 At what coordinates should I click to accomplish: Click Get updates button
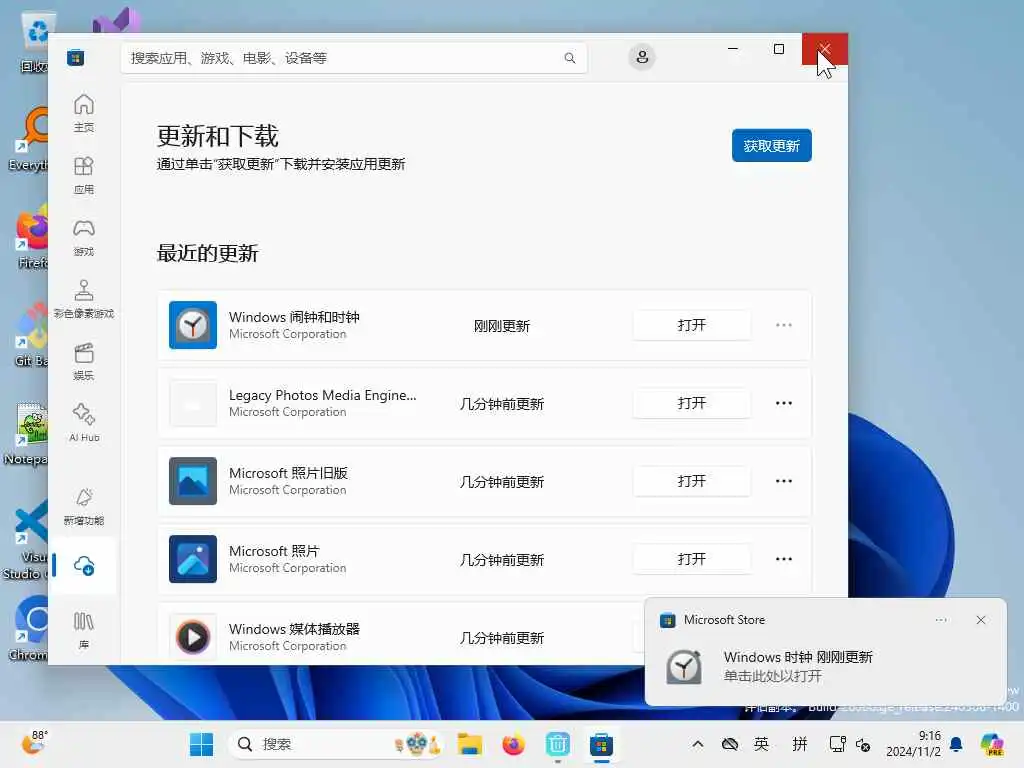pos(771,145)
